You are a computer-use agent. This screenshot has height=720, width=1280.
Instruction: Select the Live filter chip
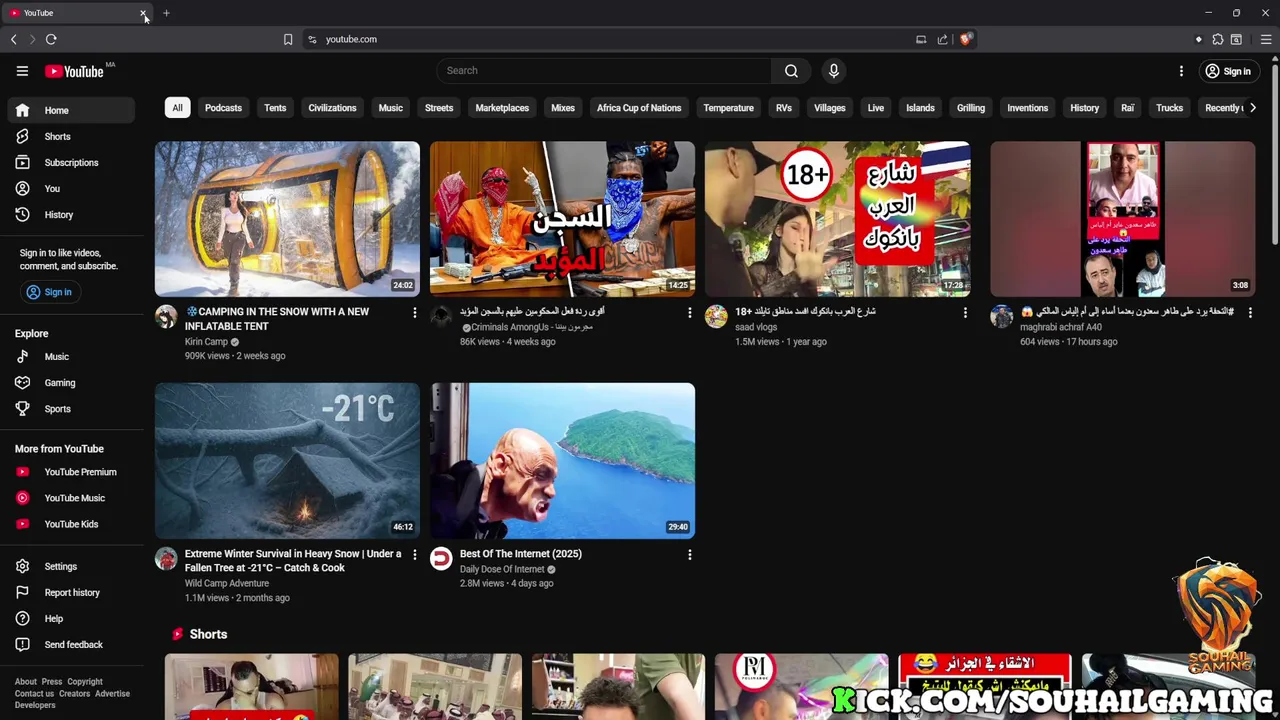pos(875,108)
